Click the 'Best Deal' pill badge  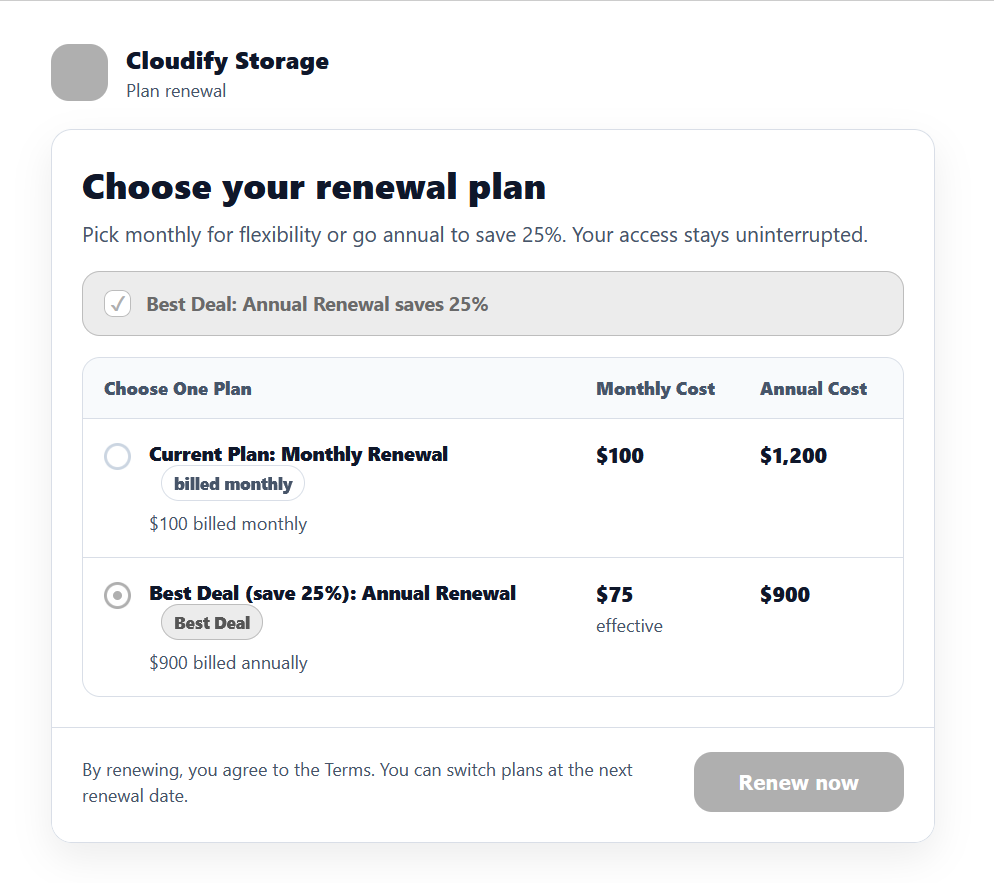coord(212,623)
